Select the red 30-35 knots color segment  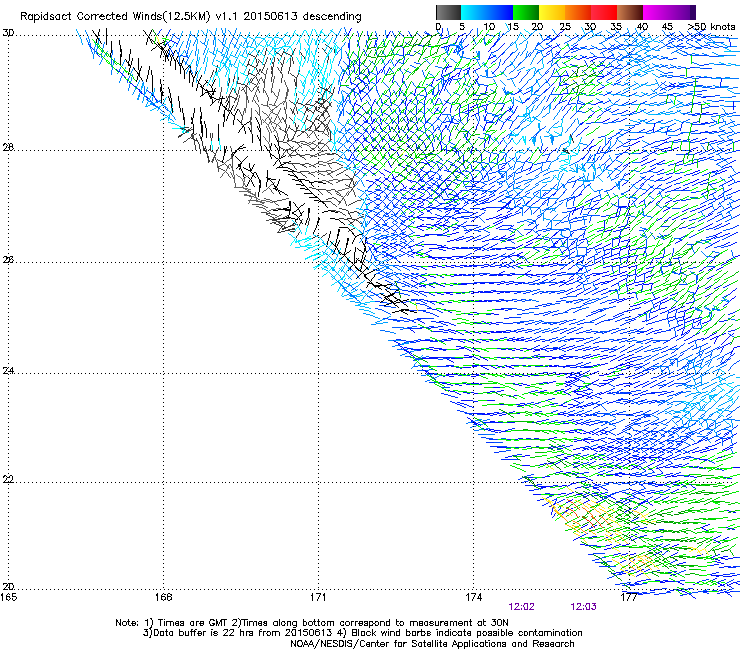(x=604, y=12)
